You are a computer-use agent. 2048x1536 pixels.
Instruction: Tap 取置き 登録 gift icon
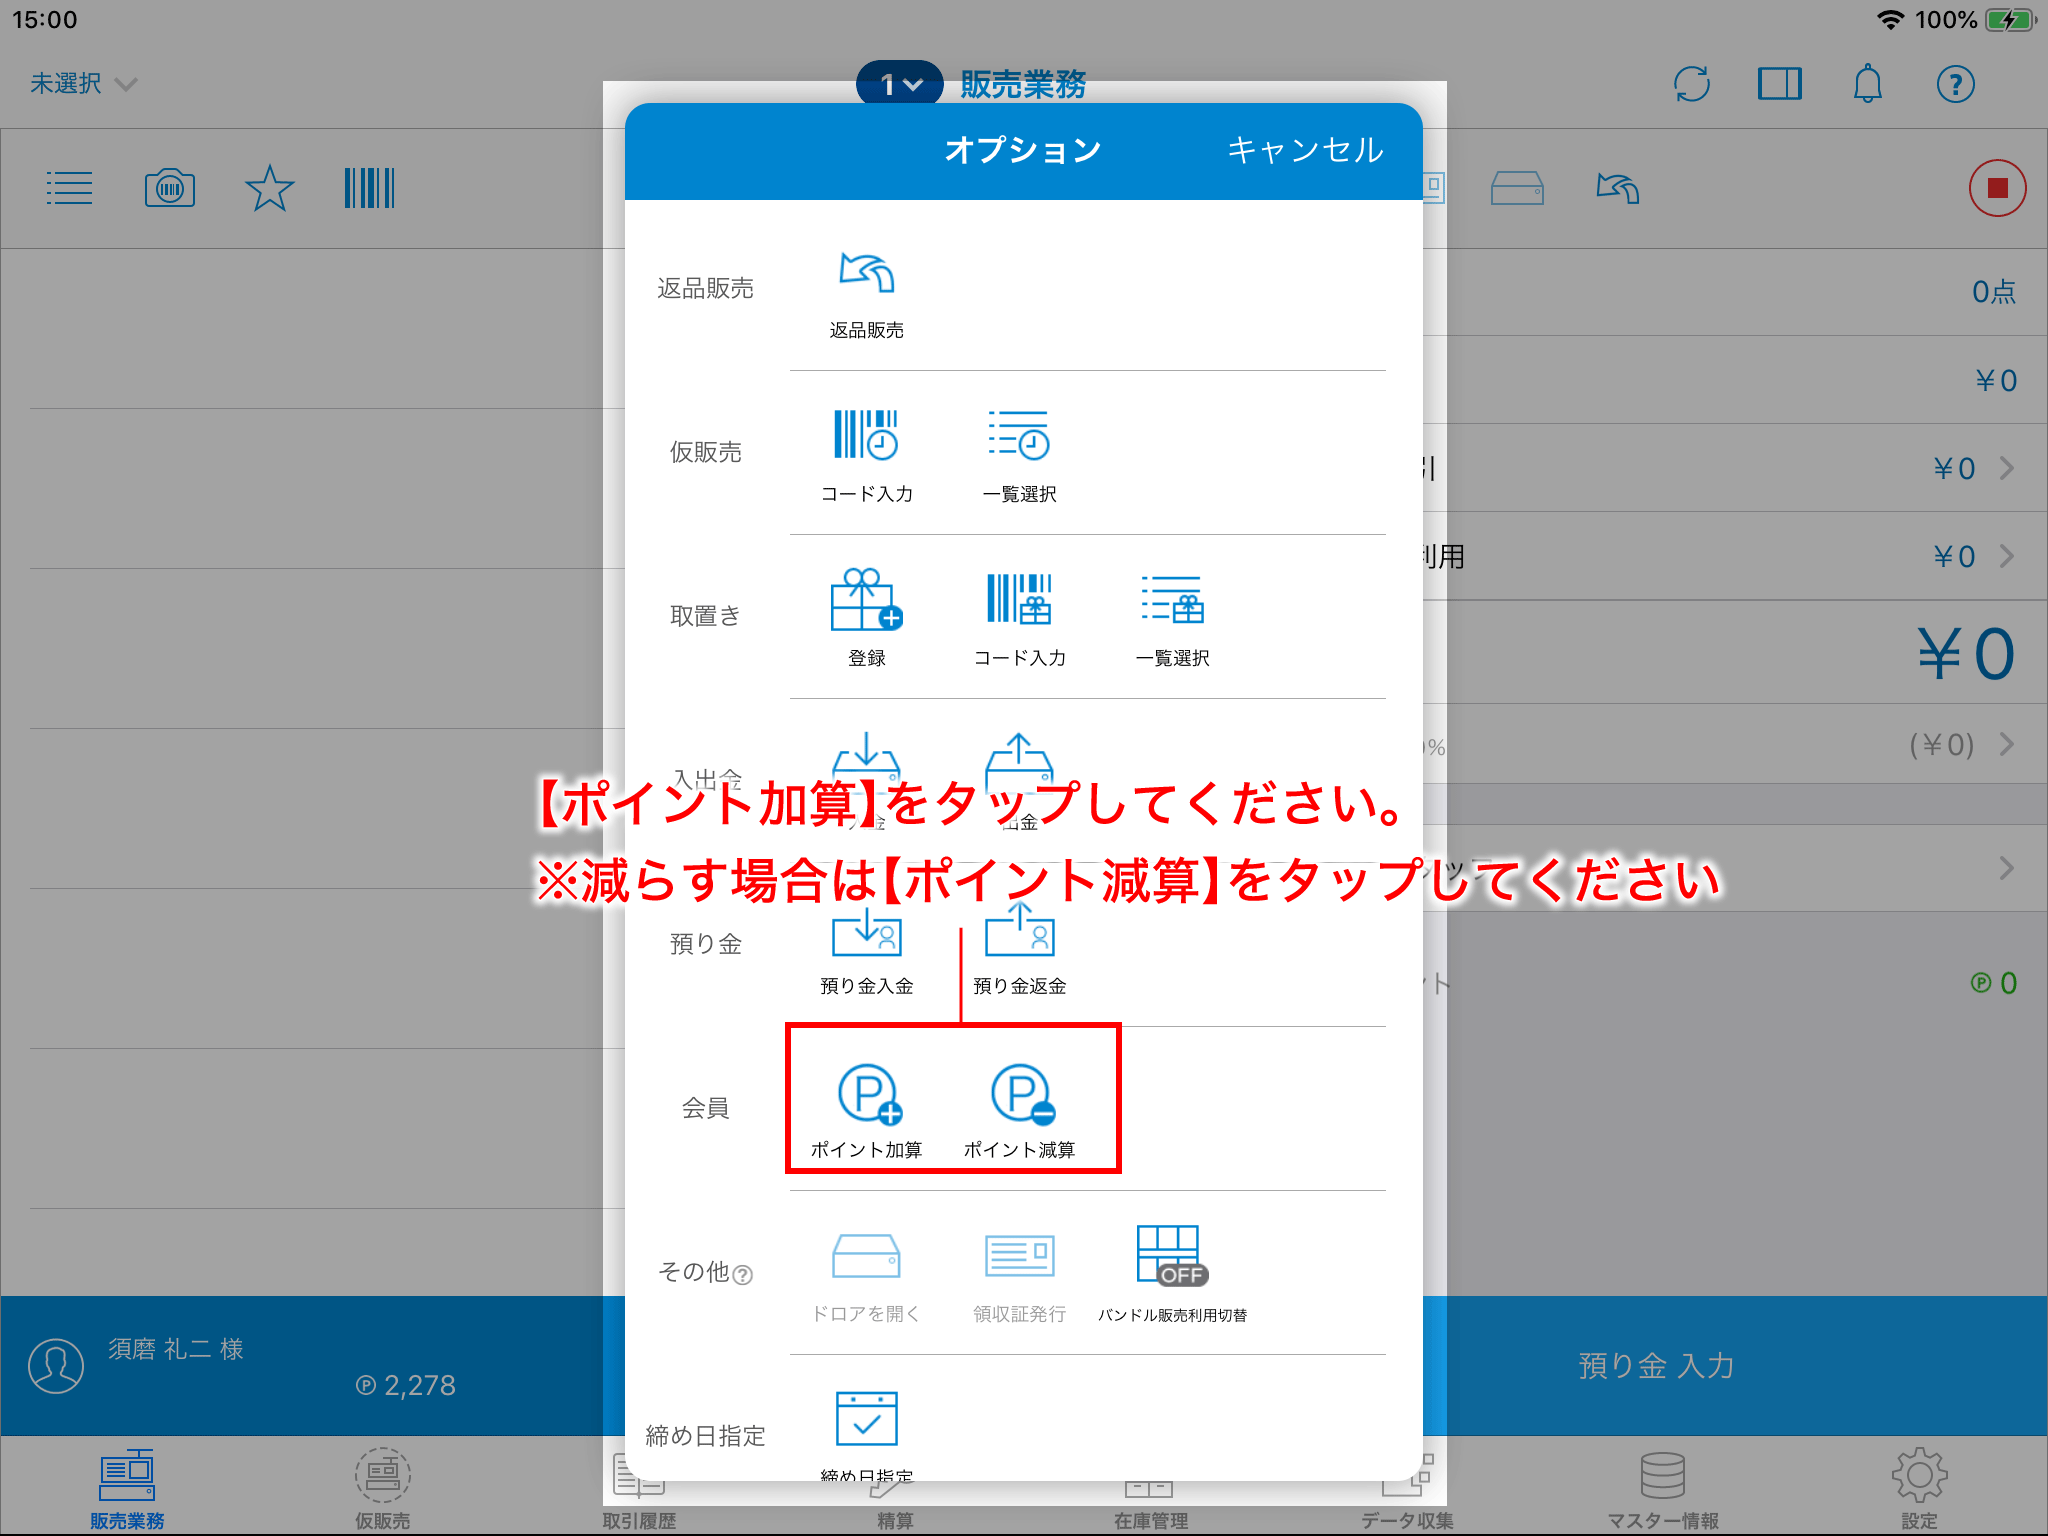[866, 599]
